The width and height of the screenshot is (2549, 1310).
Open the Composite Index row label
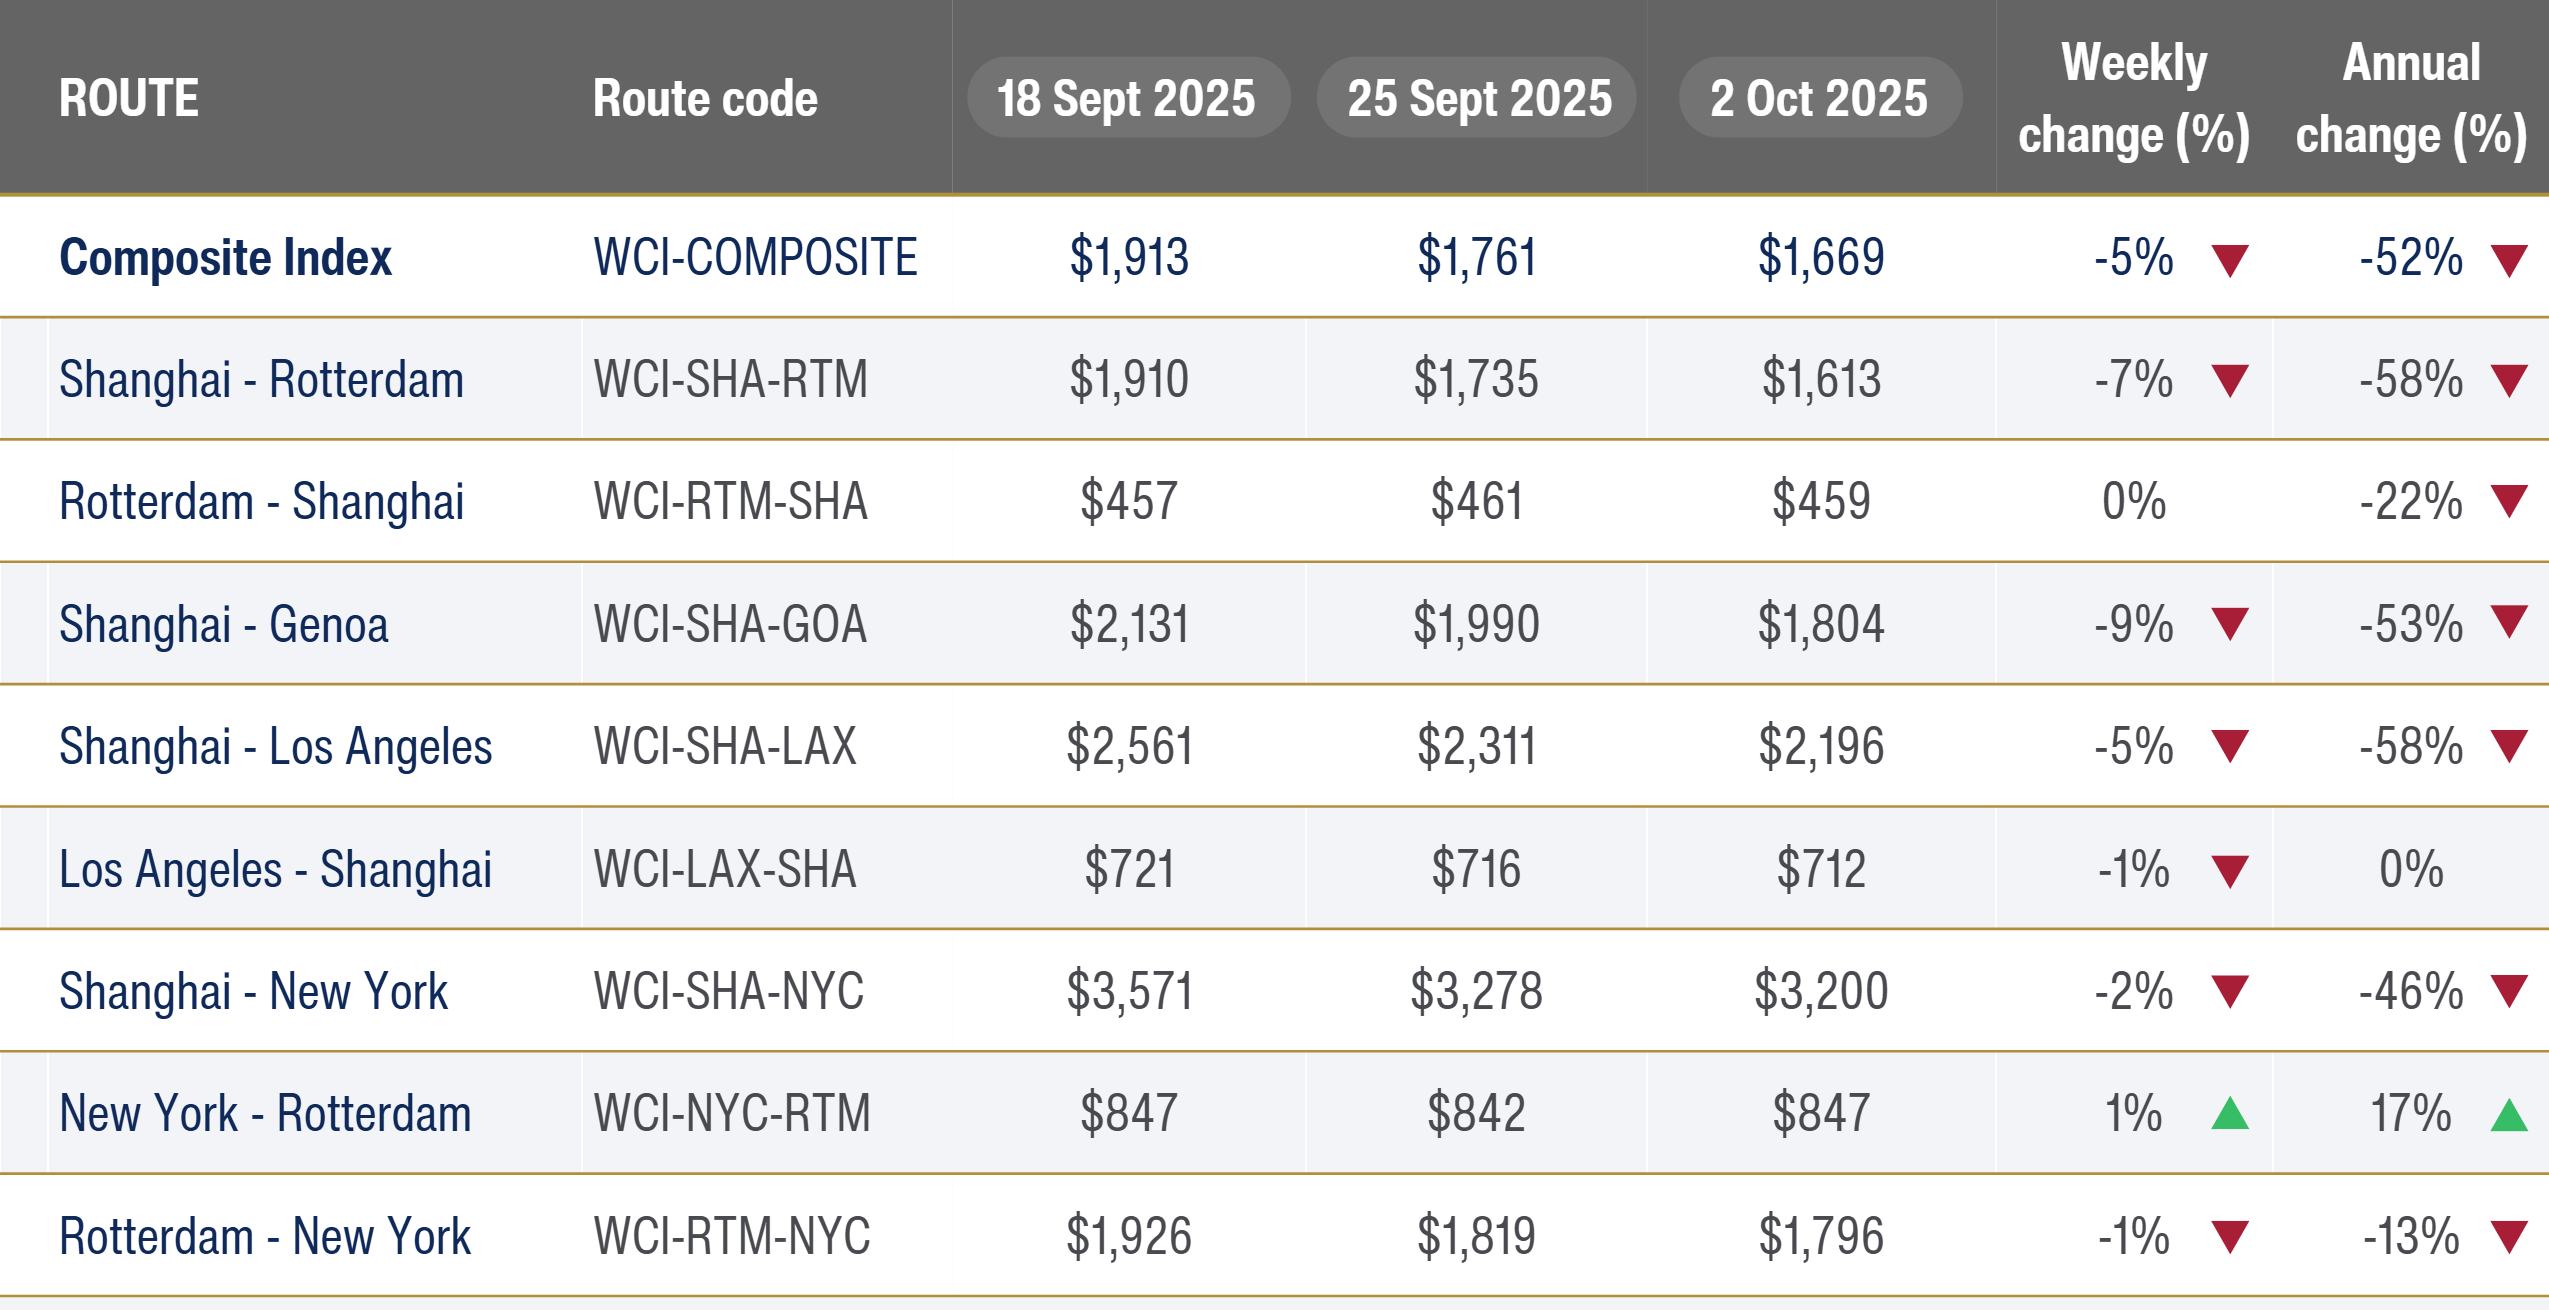click(x=225, y=258)
